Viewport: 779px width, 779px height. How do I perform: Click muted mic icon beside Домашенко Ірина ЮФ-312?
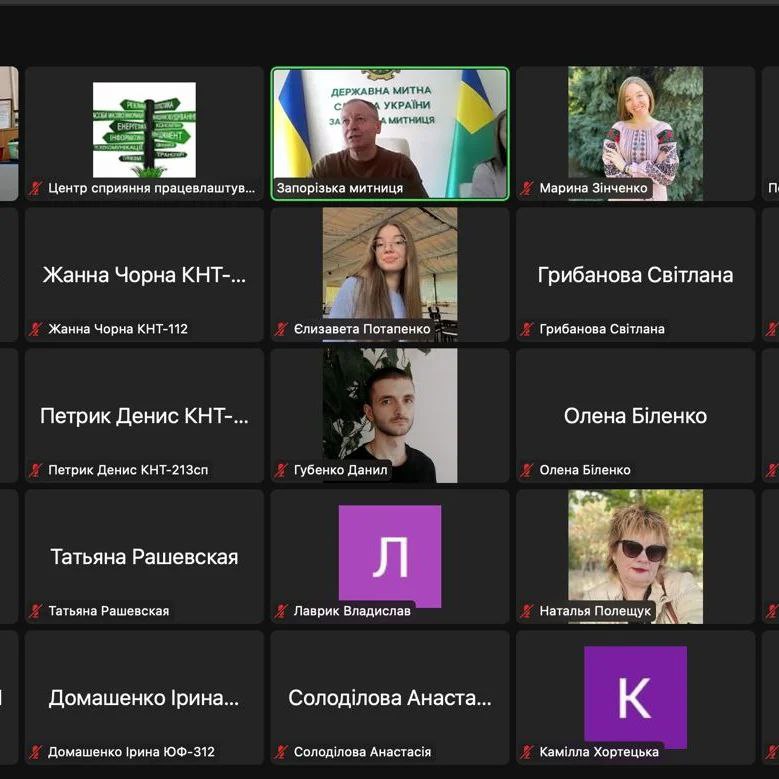36,752
